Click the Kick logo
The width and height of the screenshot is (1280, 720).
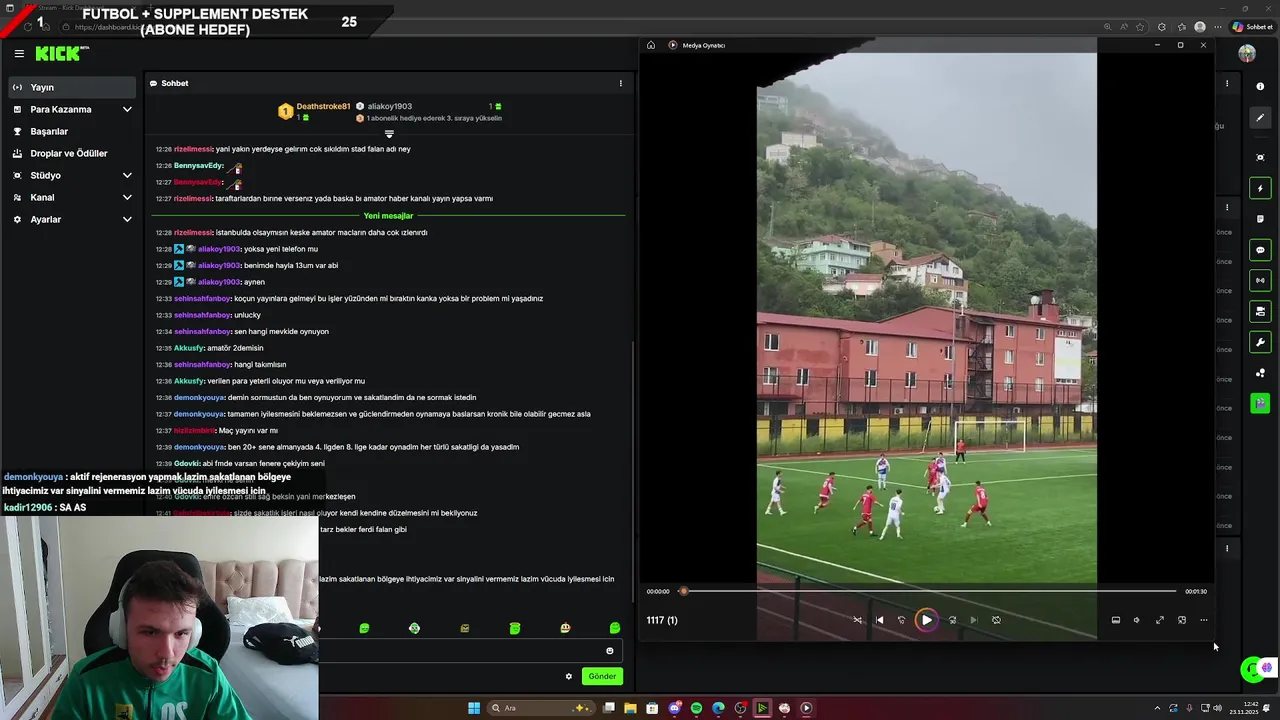pyautogui.click(x=60, y=54)
